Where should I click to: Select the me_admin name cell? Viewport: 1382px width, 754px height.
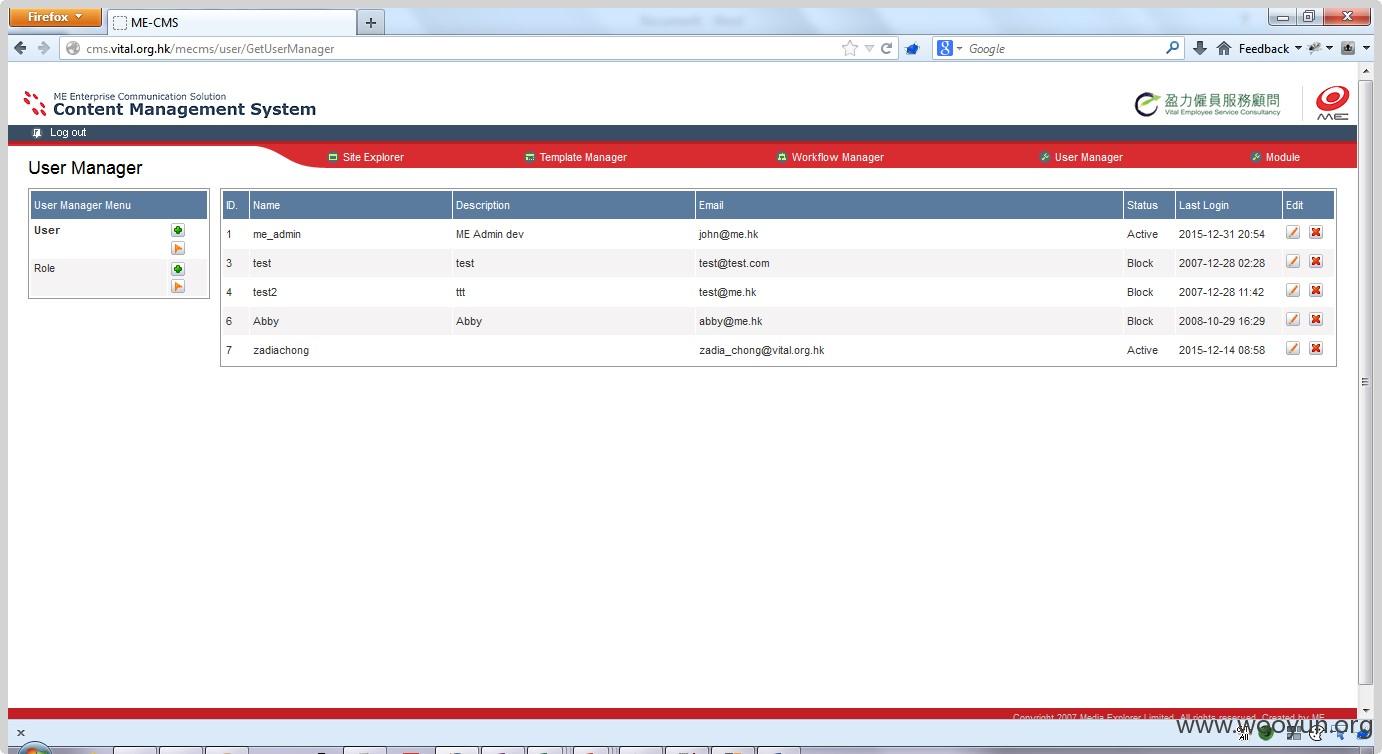277,234
